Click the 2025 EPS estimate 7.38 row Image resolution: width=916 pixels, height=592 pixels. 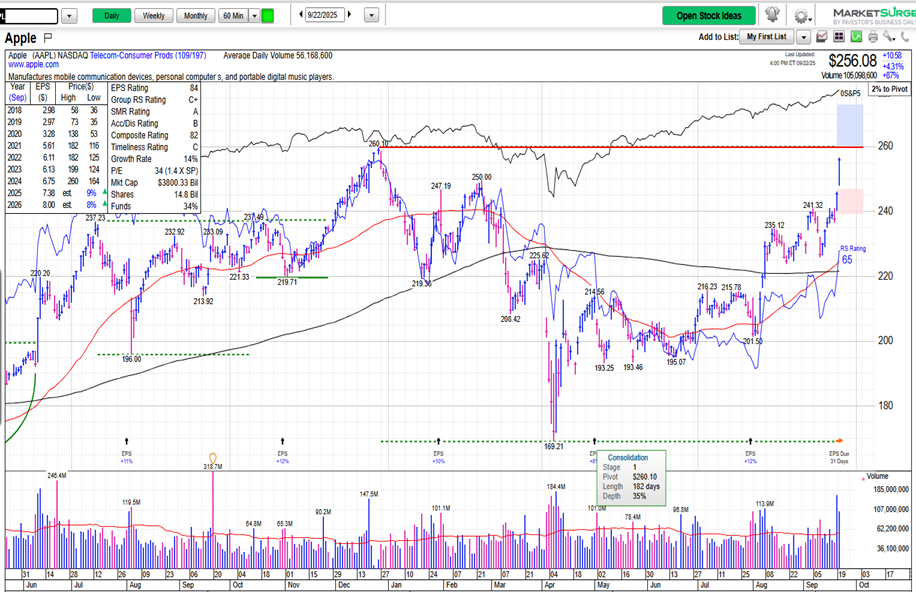point(57,192)
